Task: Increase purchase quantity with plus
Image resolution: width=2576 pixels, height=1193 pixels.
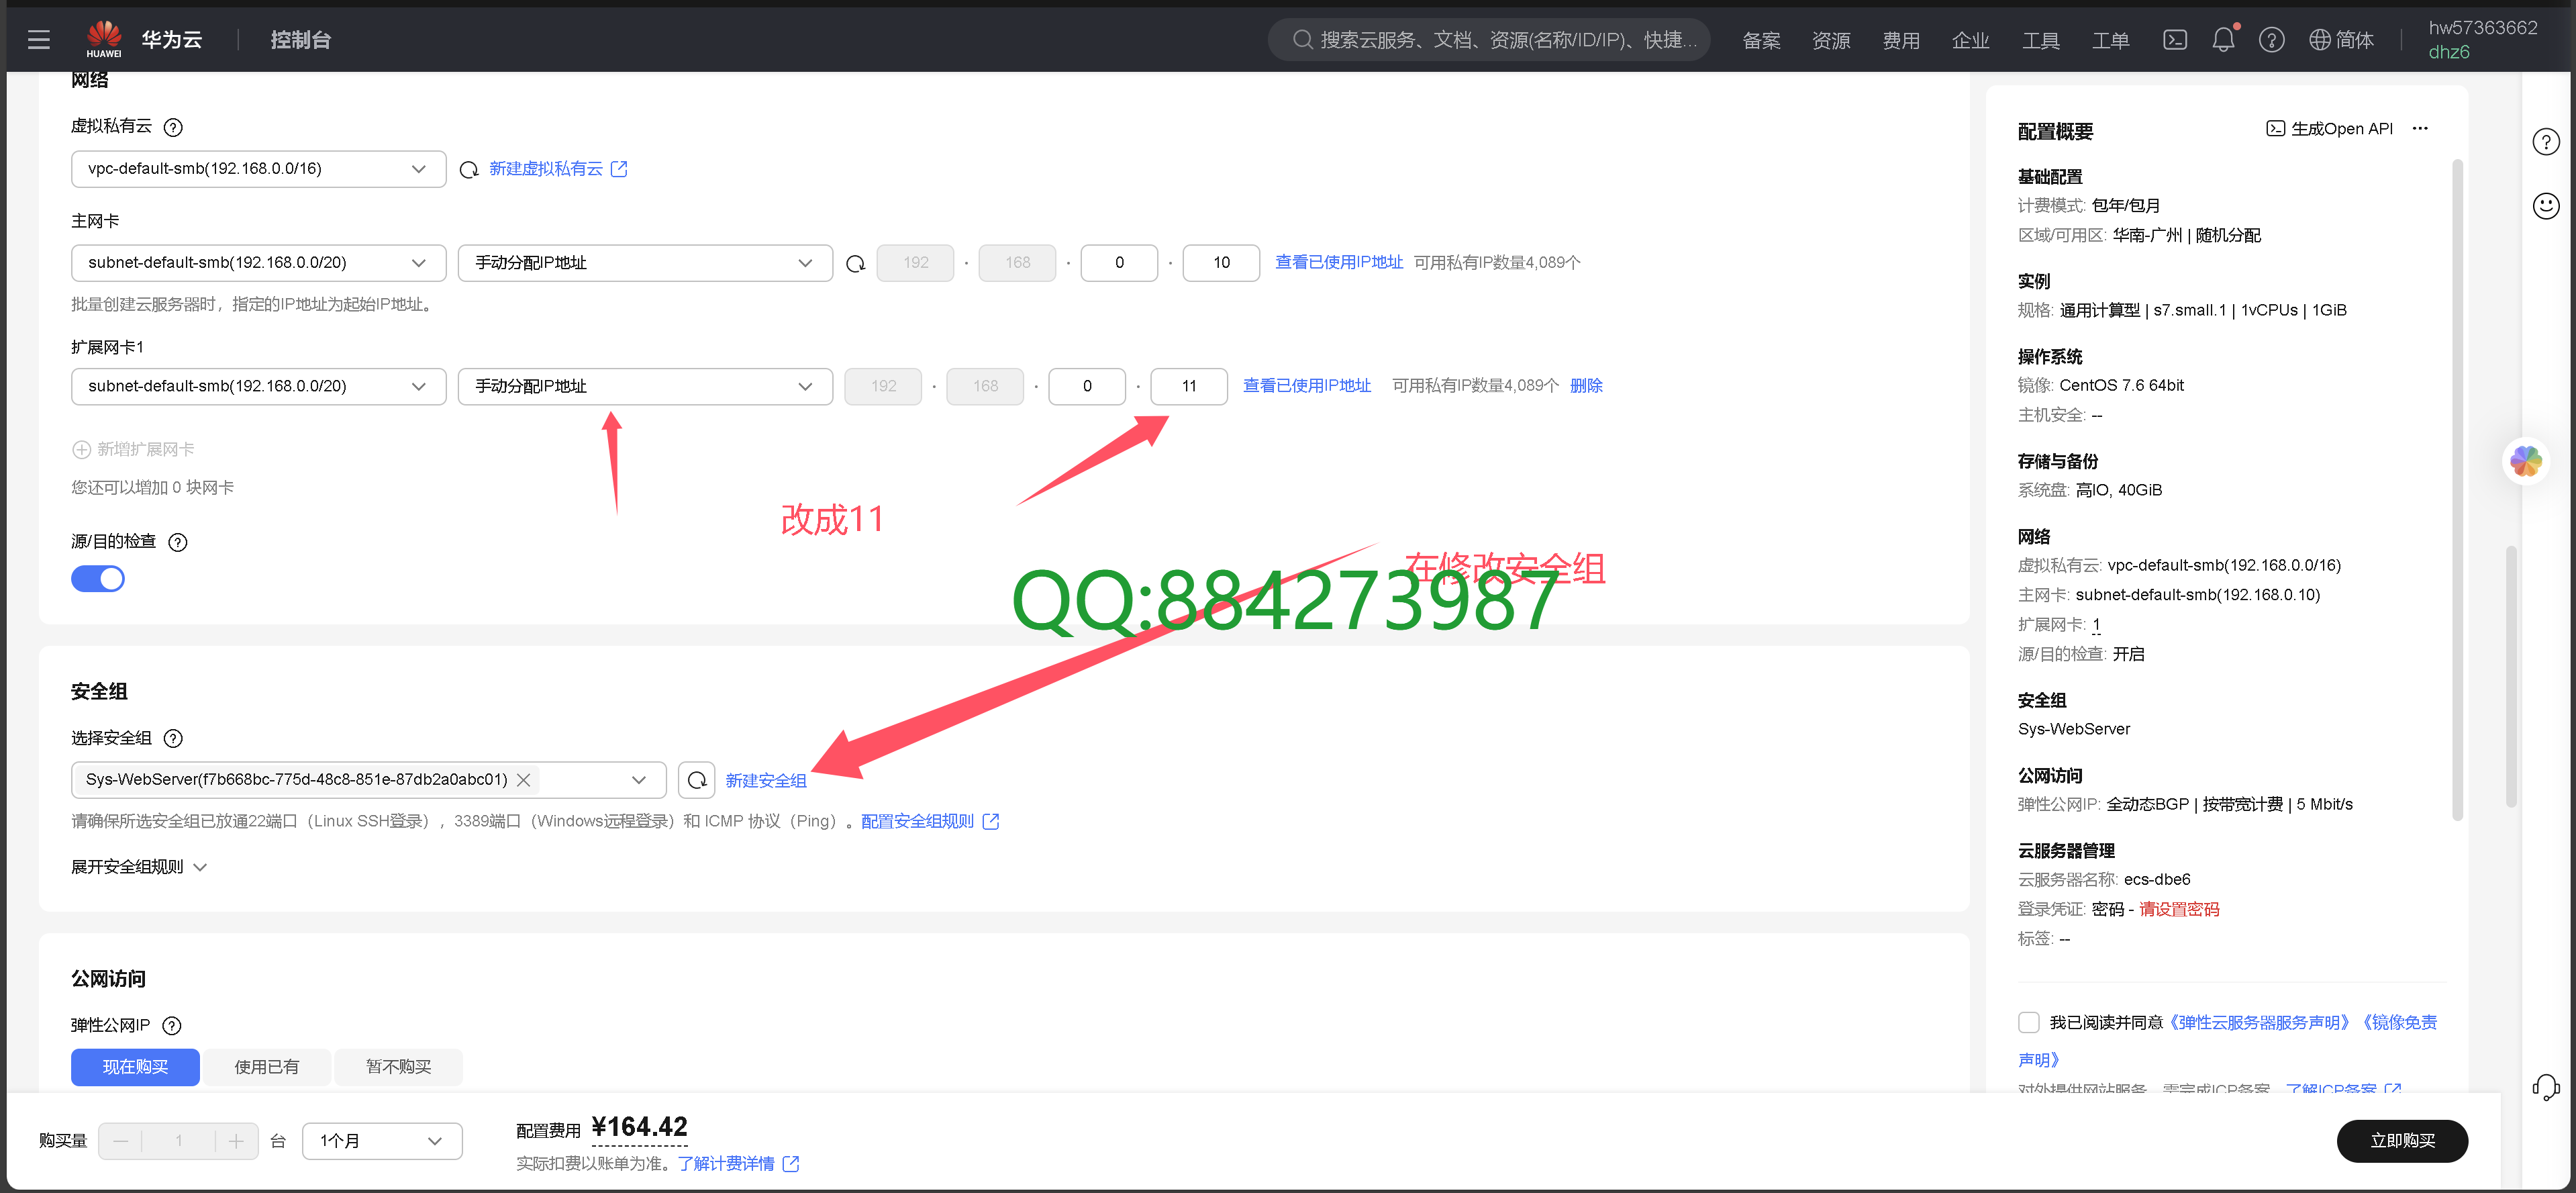Action: [x=236, y=1141]
